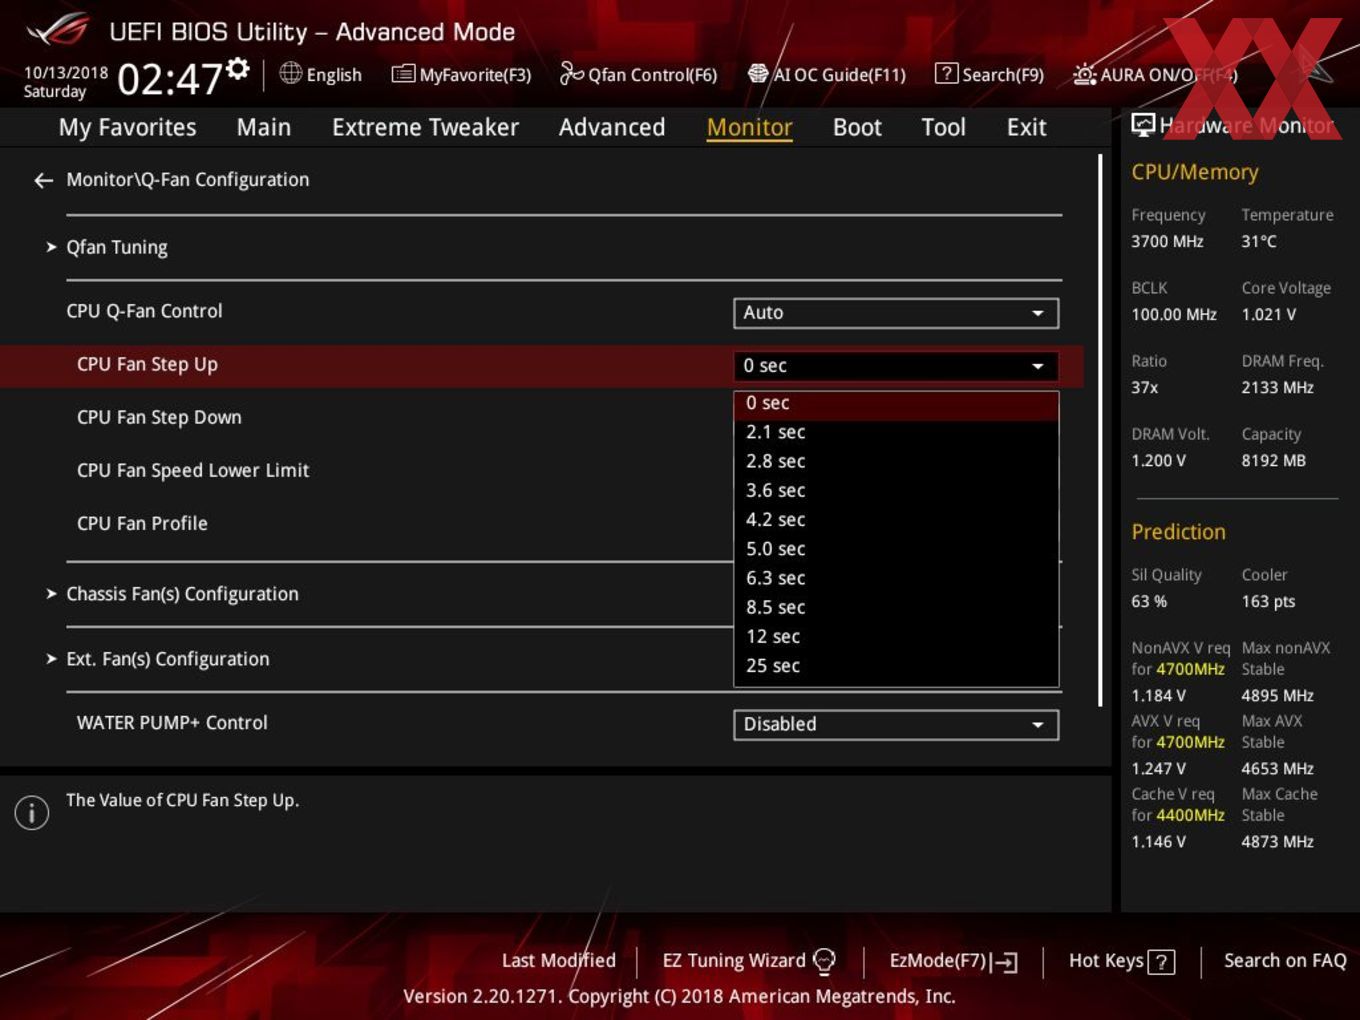
Task: Open Exit tab
Action: point(1026,127)
